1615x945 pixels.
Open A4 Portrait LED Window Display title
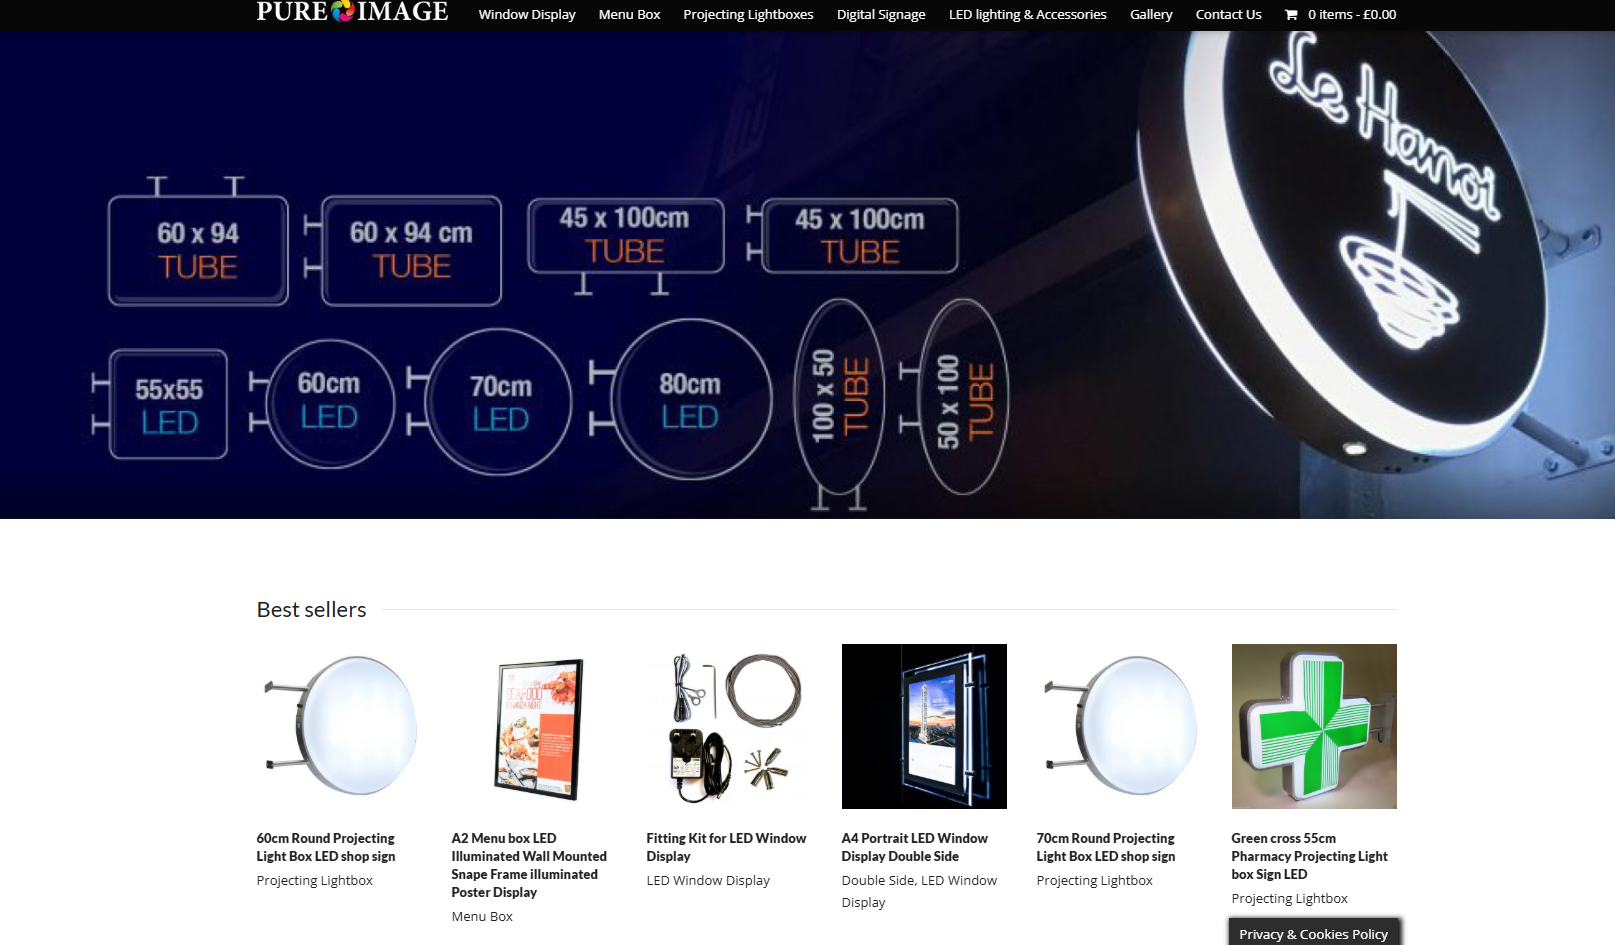(914, 847)
